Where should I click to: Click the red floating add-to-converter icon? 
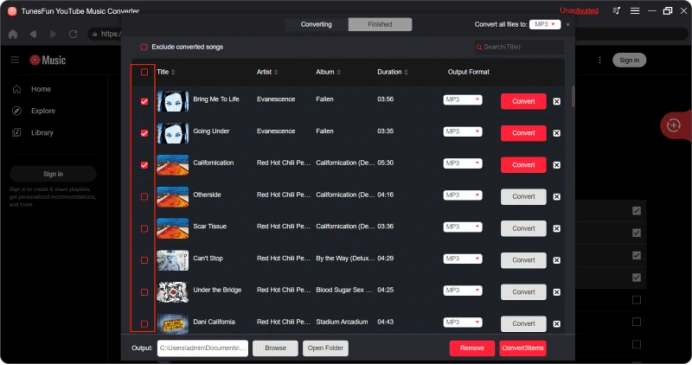673,125
